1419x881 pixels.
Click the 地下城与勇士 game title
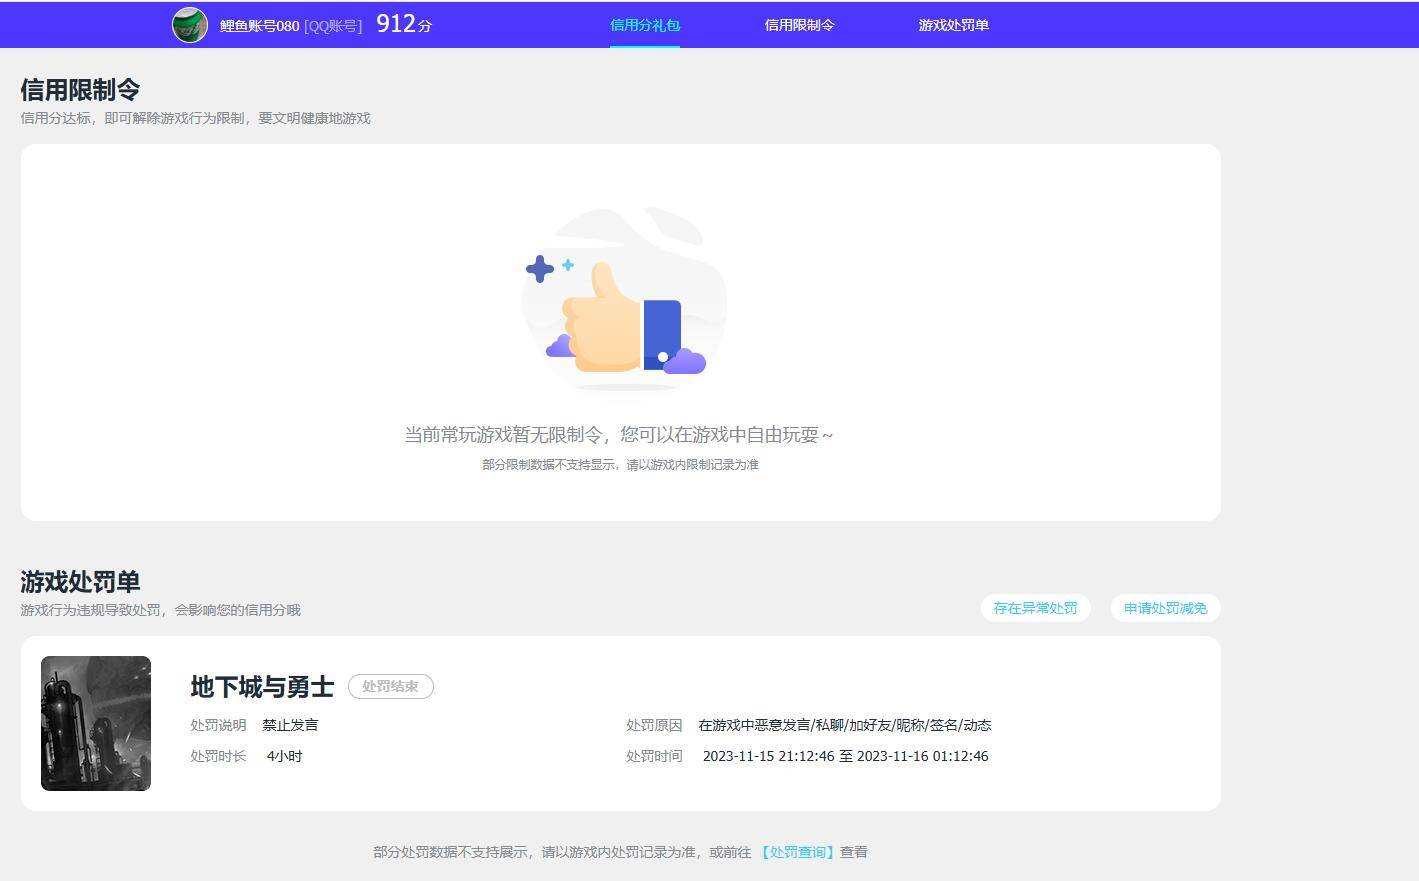pos(262,687)
